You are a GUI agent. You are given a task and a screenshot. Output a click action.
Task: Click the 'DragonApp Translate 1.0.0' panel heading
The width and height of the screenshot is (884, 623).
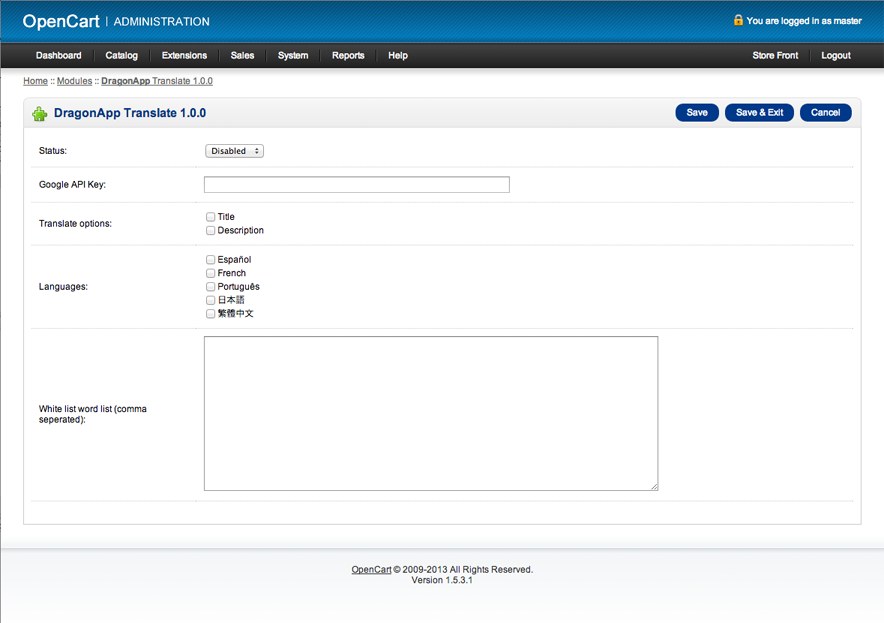point(130,113)
